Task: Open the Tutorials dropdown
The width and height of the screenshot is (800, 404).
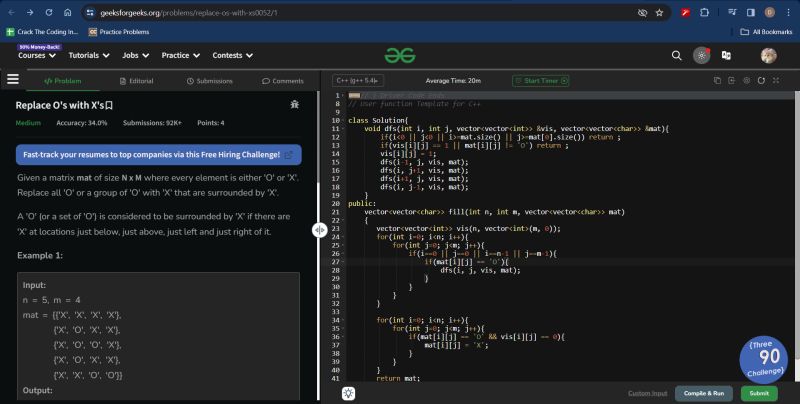Action: [x=89, y=56]
